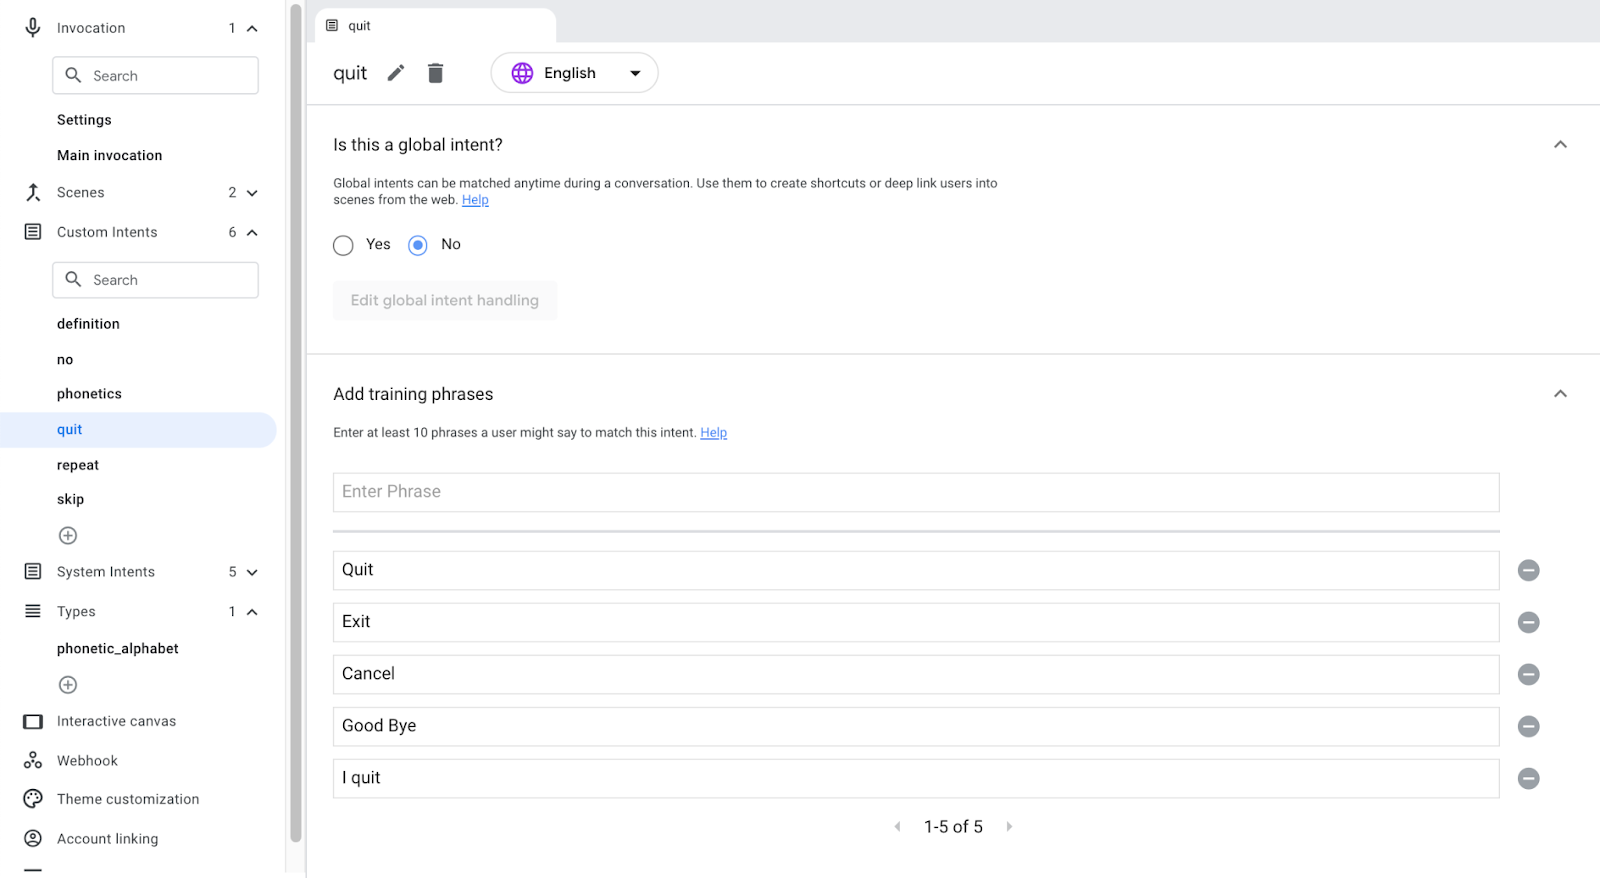Click the pencil icon to rename quit intent
The image size is (1600, 878).
[x=396, y=73]
